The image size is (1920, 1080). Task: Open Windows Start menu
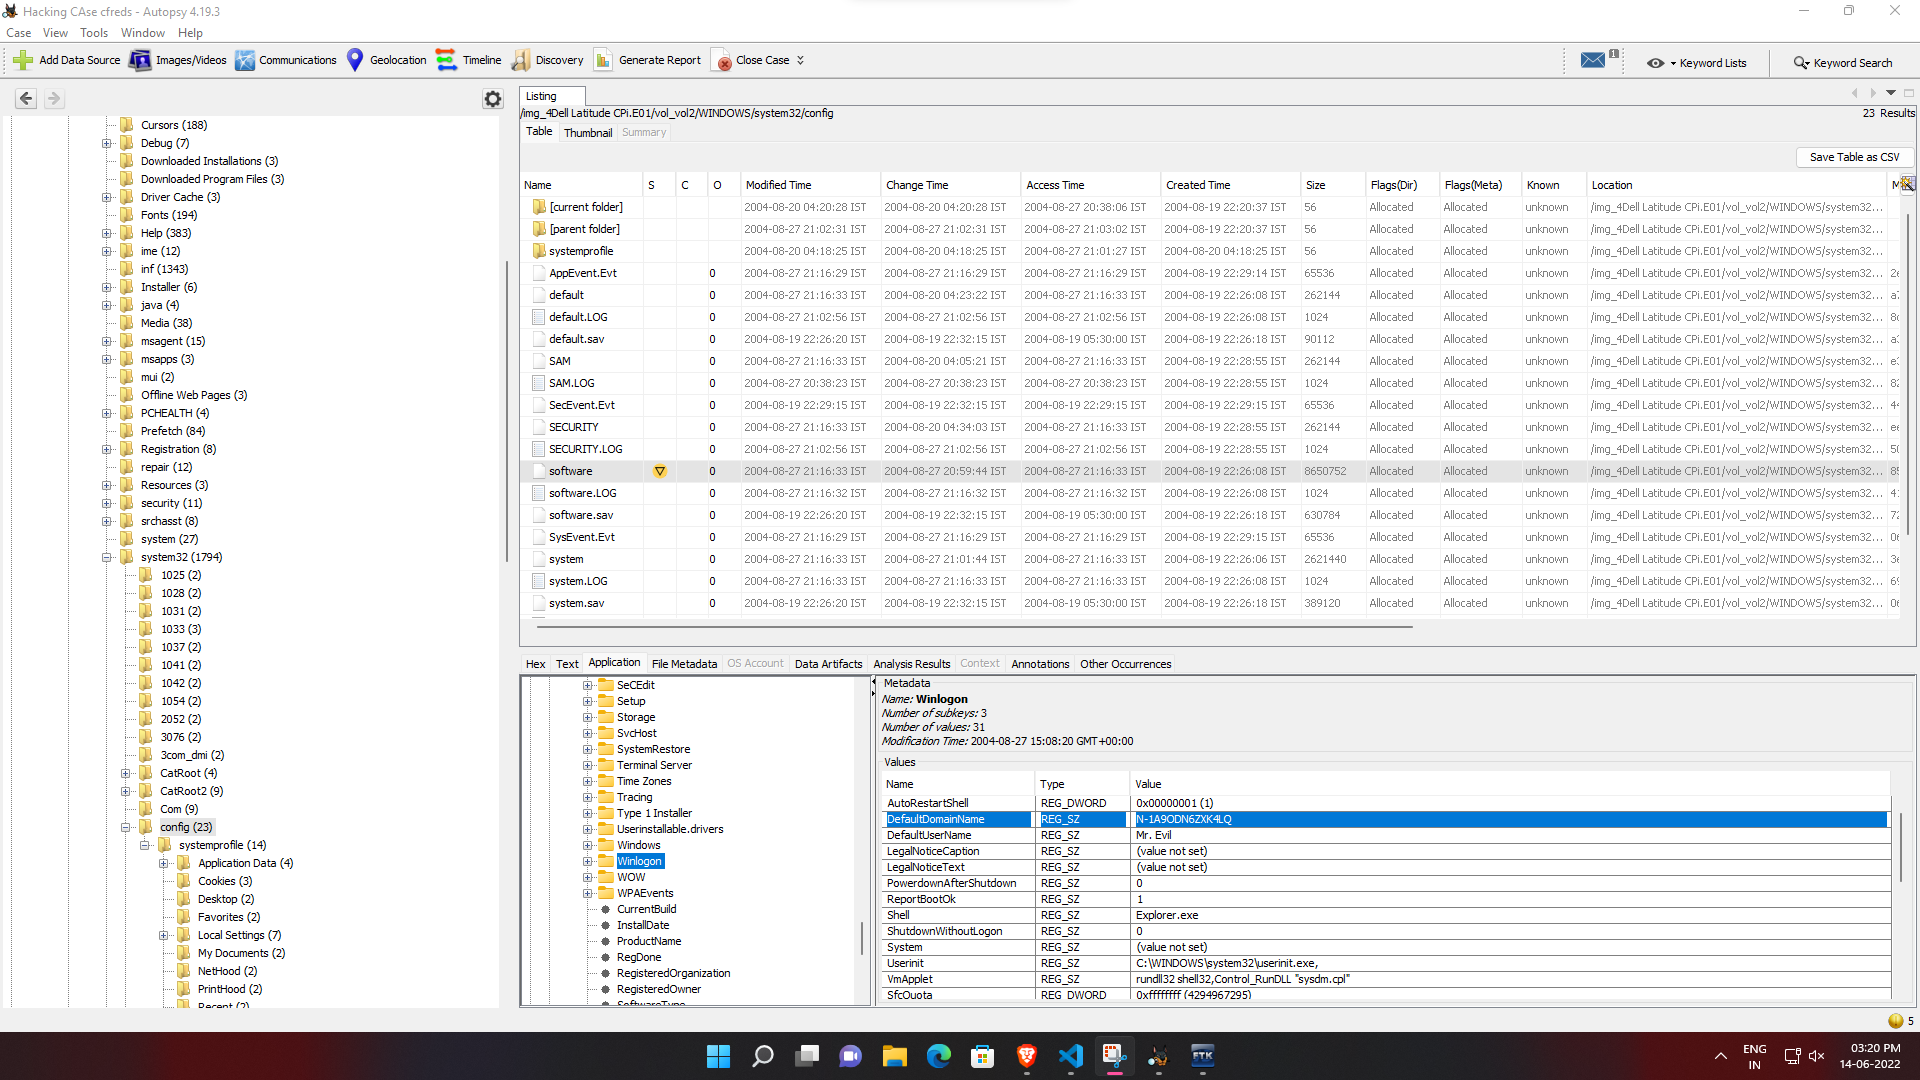point(718,1056)
